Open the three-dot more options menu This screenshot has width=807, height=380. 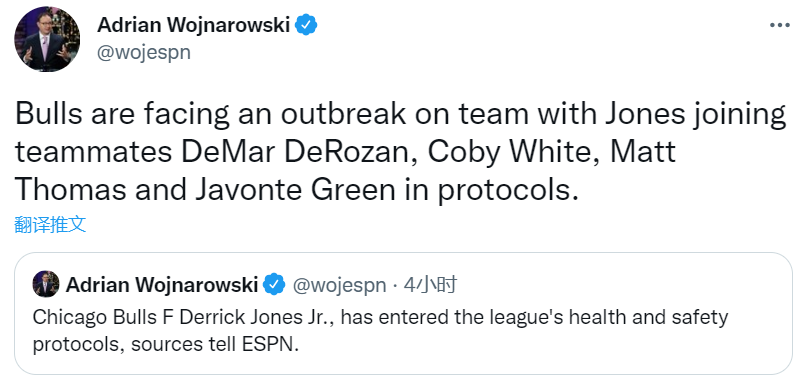779,25
